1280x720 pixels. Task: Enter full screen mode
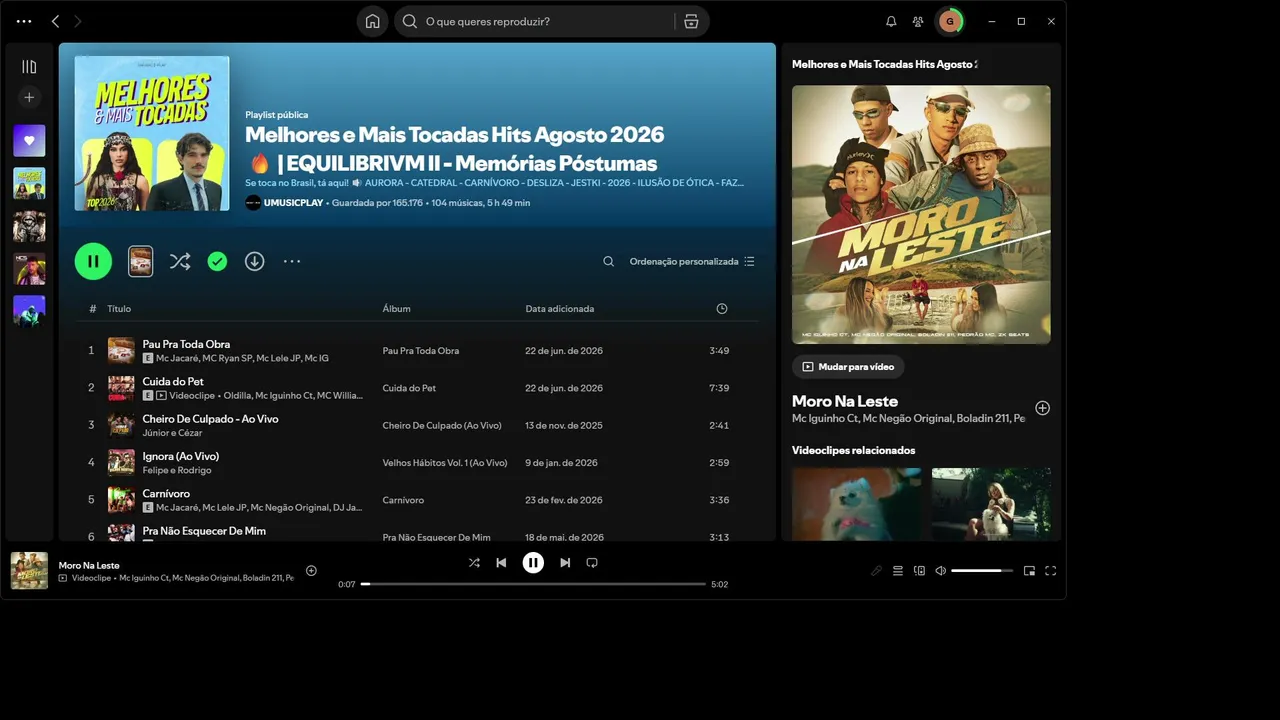(x=1050, y=571)
